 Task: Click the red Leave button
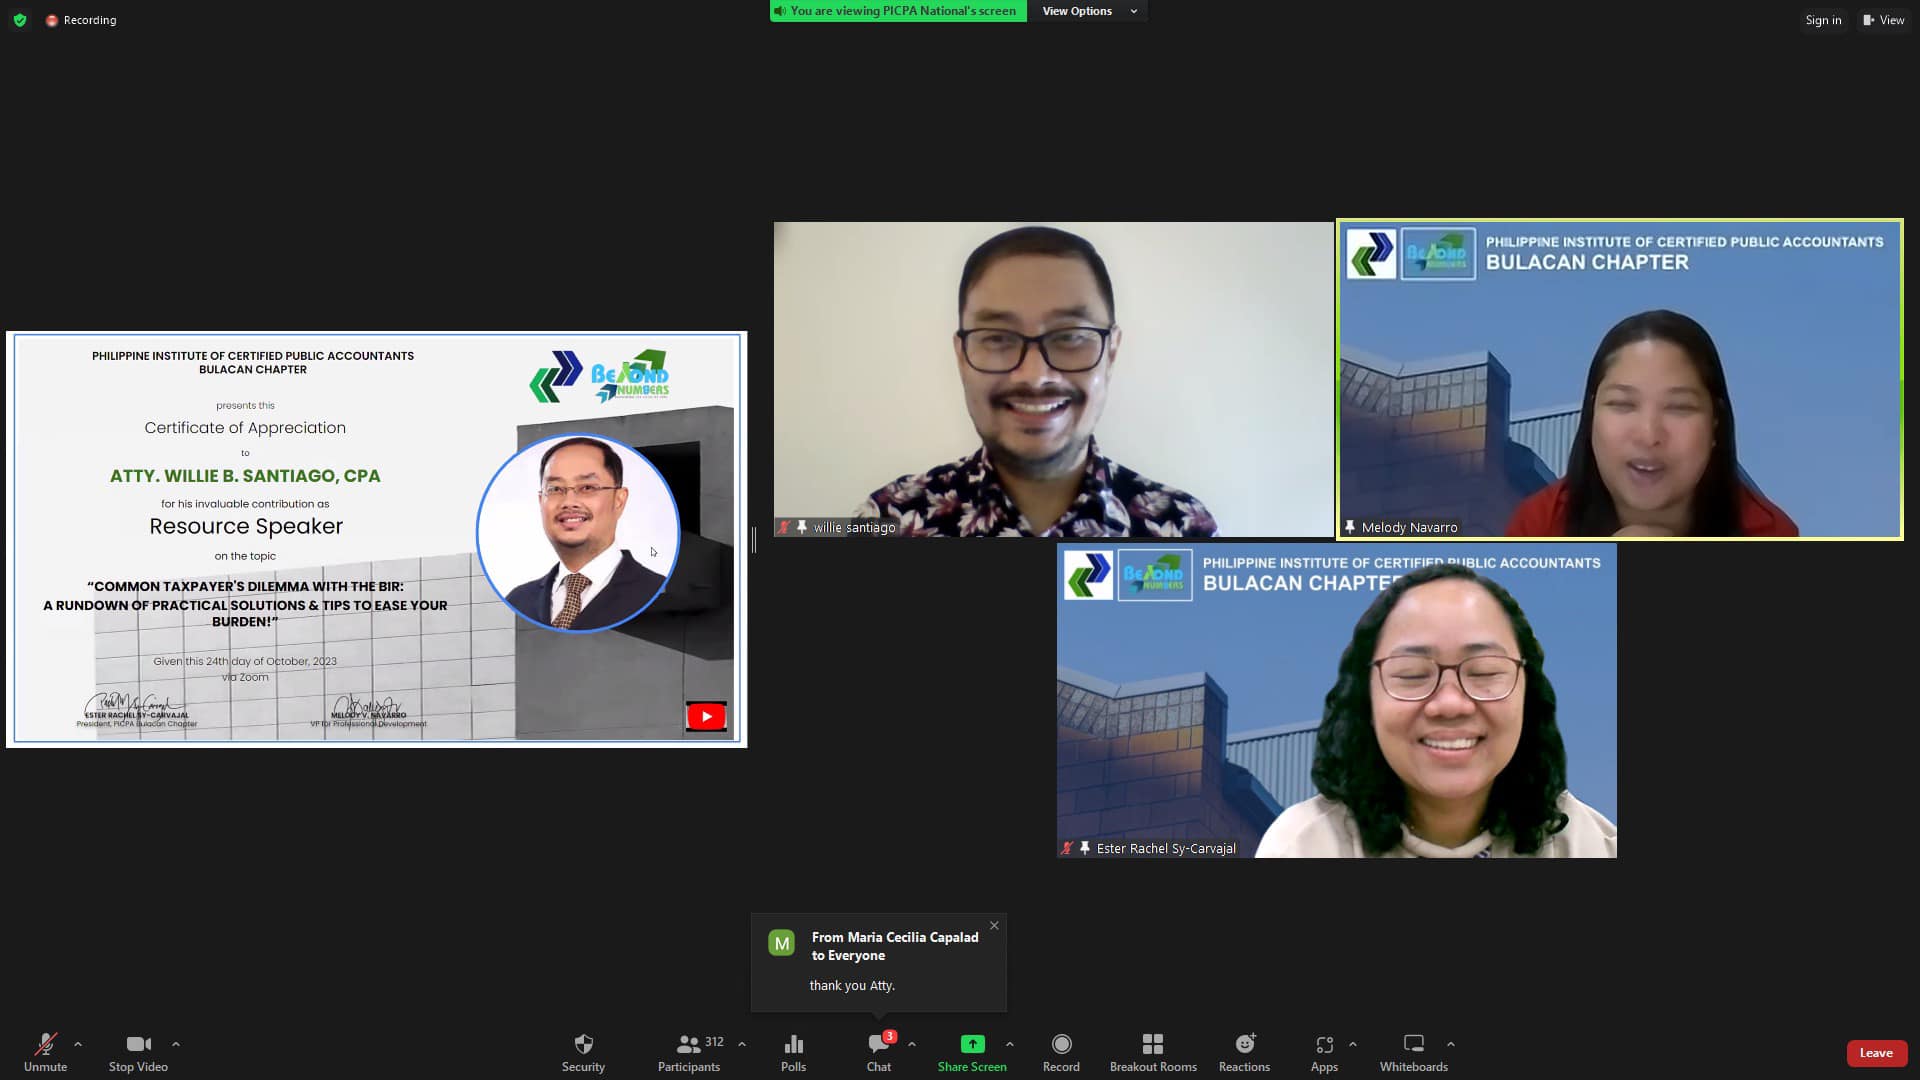(x=1876, y=1053)
